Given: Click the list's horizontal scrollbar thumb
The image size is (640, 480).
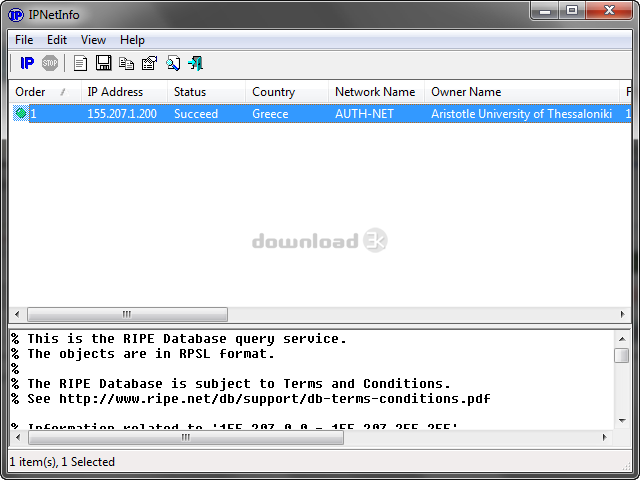Looking at the screenshot, I should [127, 314].
